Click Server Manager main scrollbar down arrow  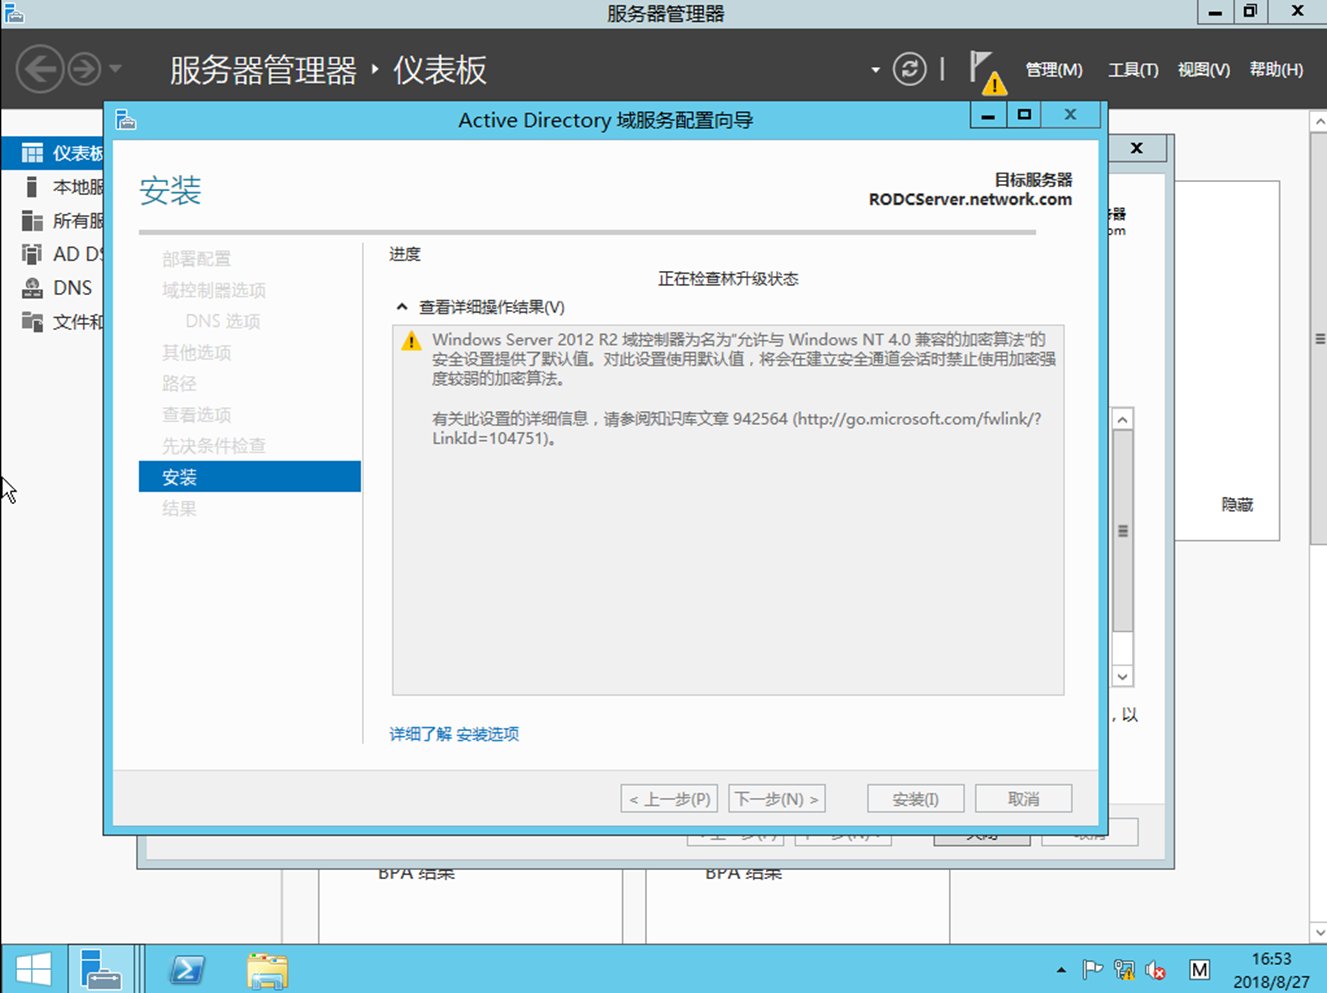[1319, 932]
